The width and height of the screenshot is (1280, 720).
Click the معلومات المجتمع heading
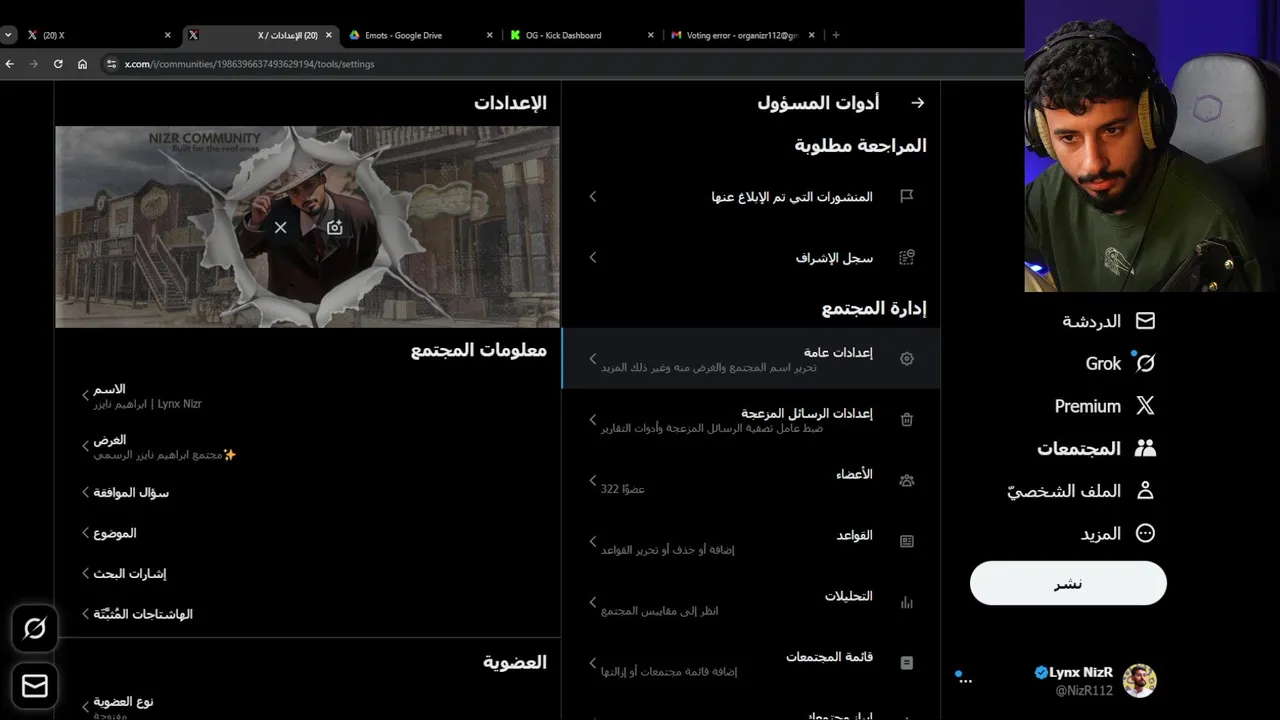click(479, 350)
